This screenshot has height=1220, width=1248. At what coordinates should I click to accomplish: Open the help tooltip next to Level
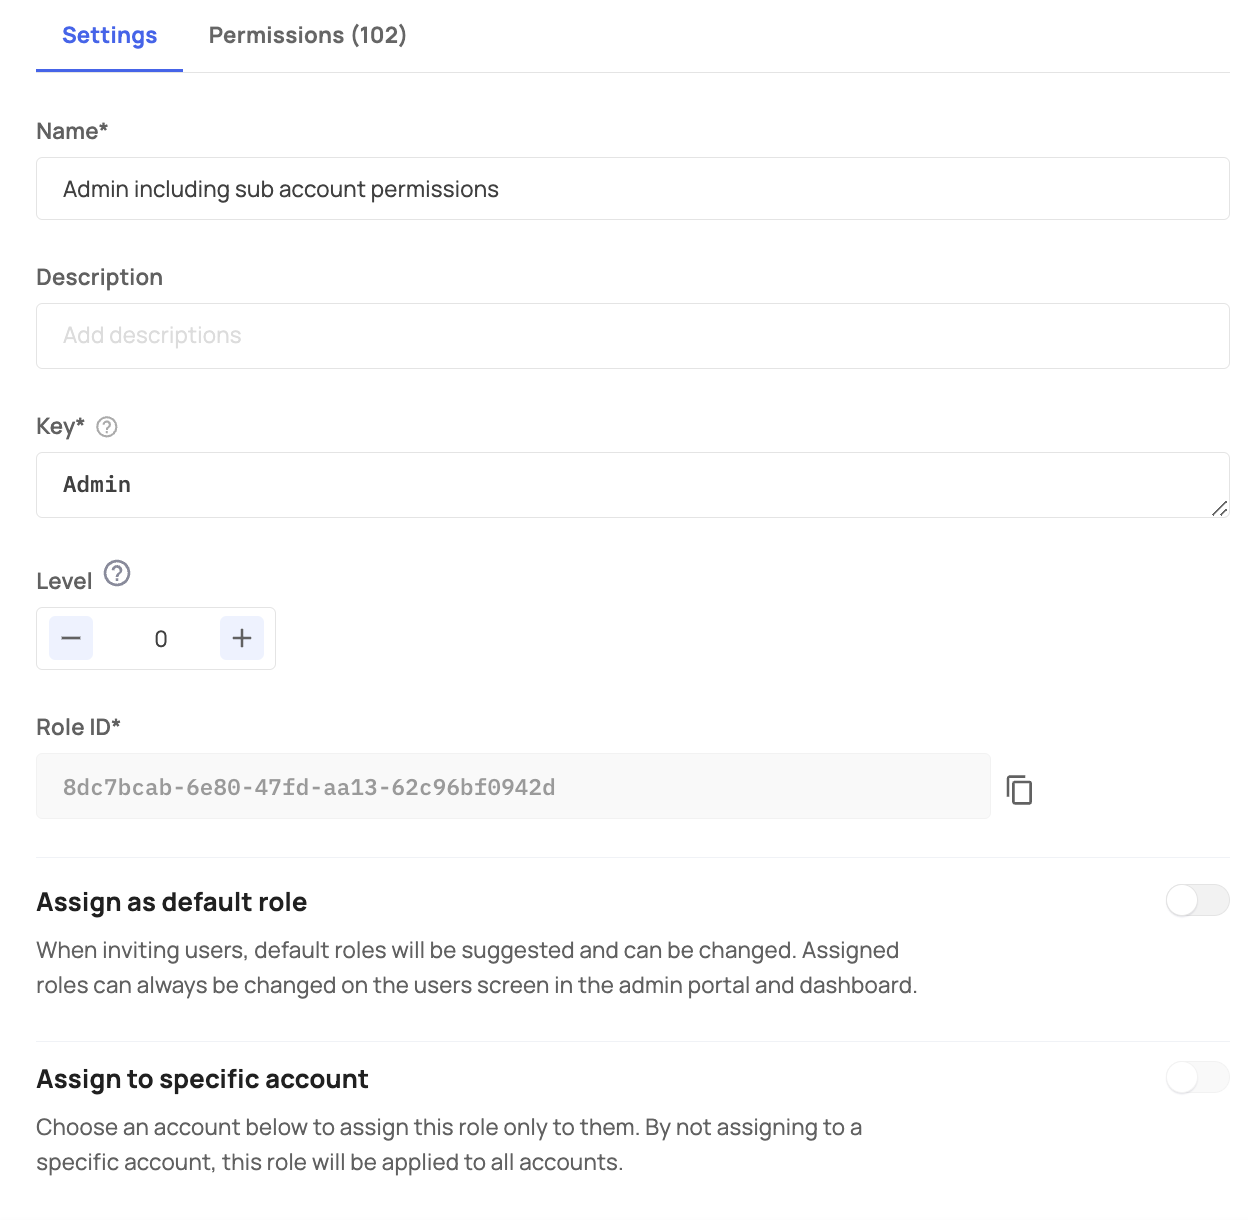117,574
